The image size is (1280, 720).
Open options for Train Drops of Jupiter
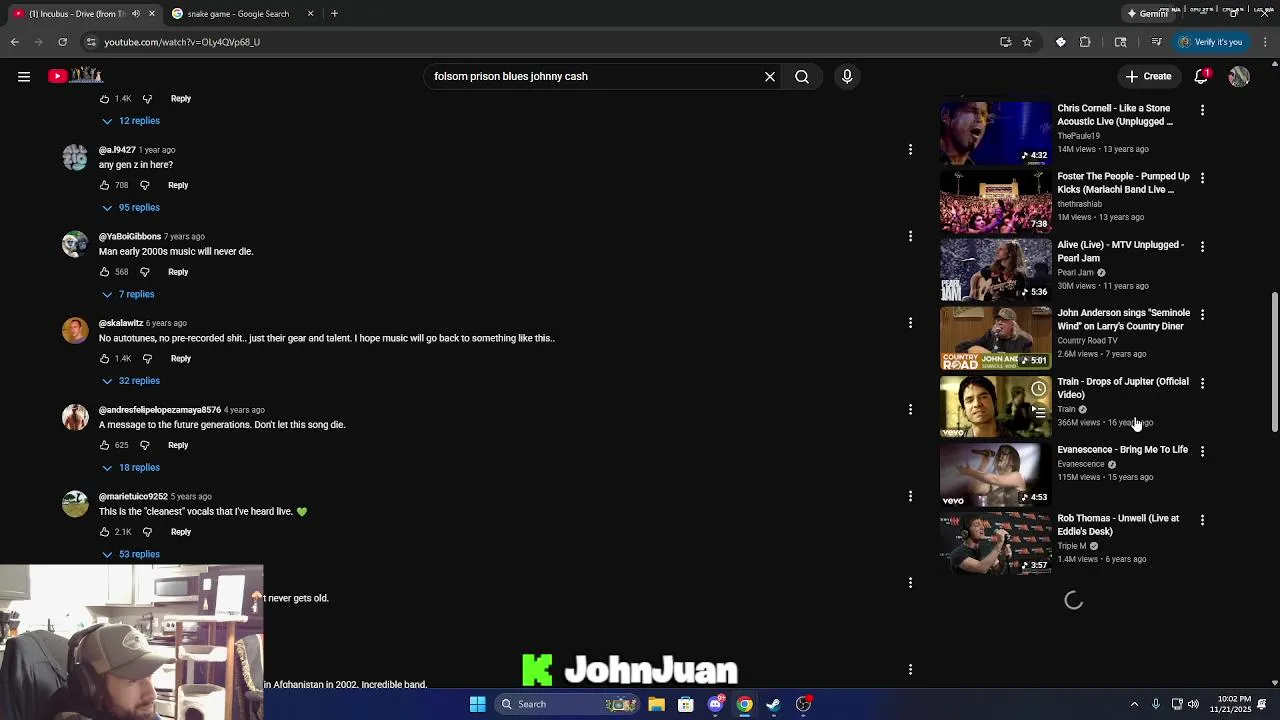click(1202, 383)
